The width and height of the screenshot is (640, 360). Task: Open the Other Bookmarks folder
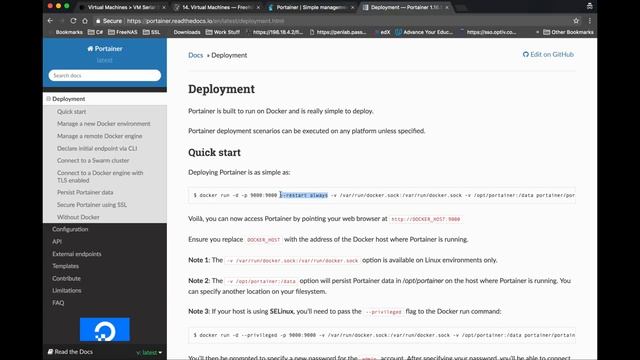click(x=568, y=32)
